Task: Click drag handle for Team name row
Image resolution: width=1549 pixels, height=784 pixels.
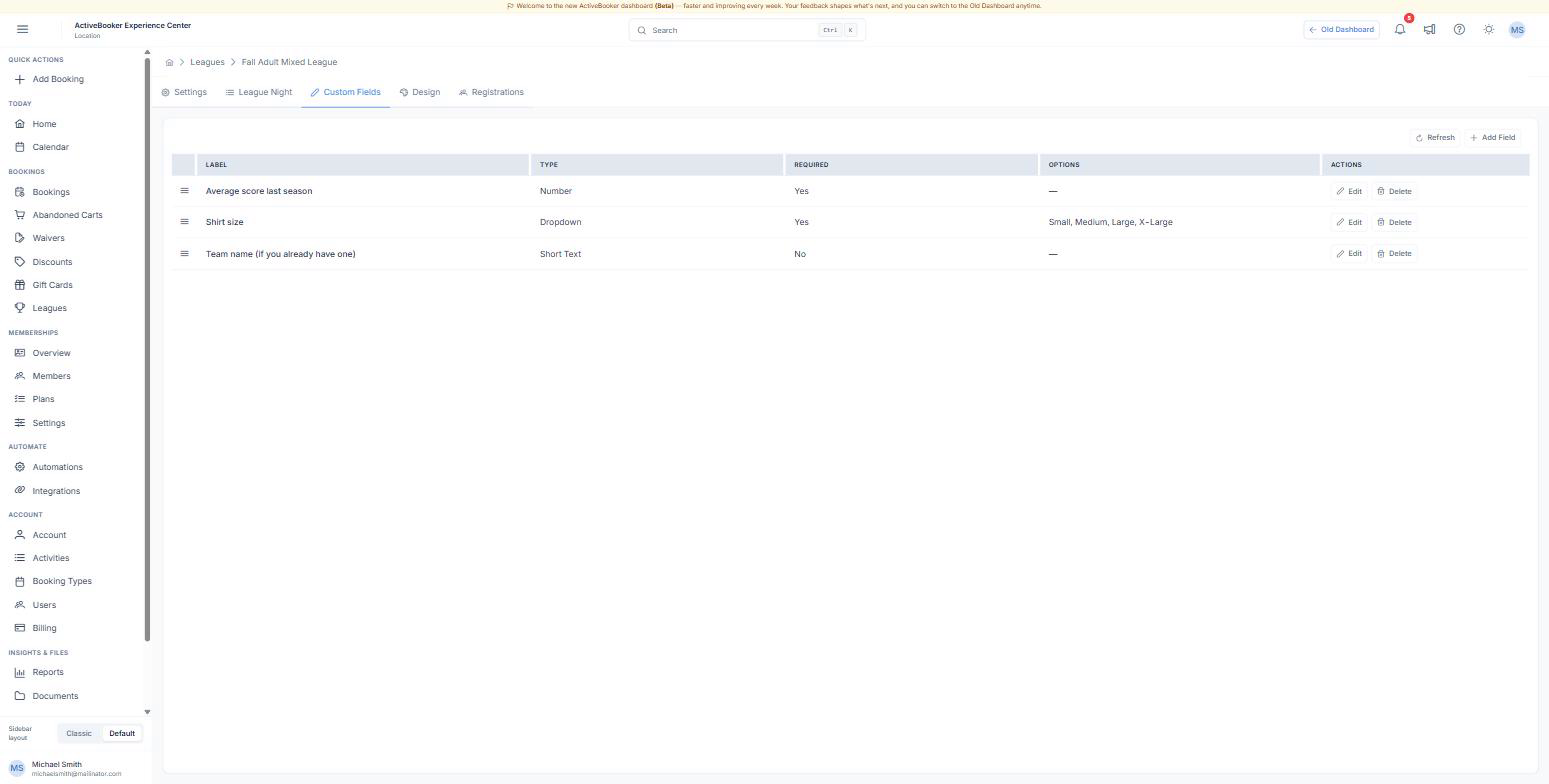Action: (x=184, y=253)
